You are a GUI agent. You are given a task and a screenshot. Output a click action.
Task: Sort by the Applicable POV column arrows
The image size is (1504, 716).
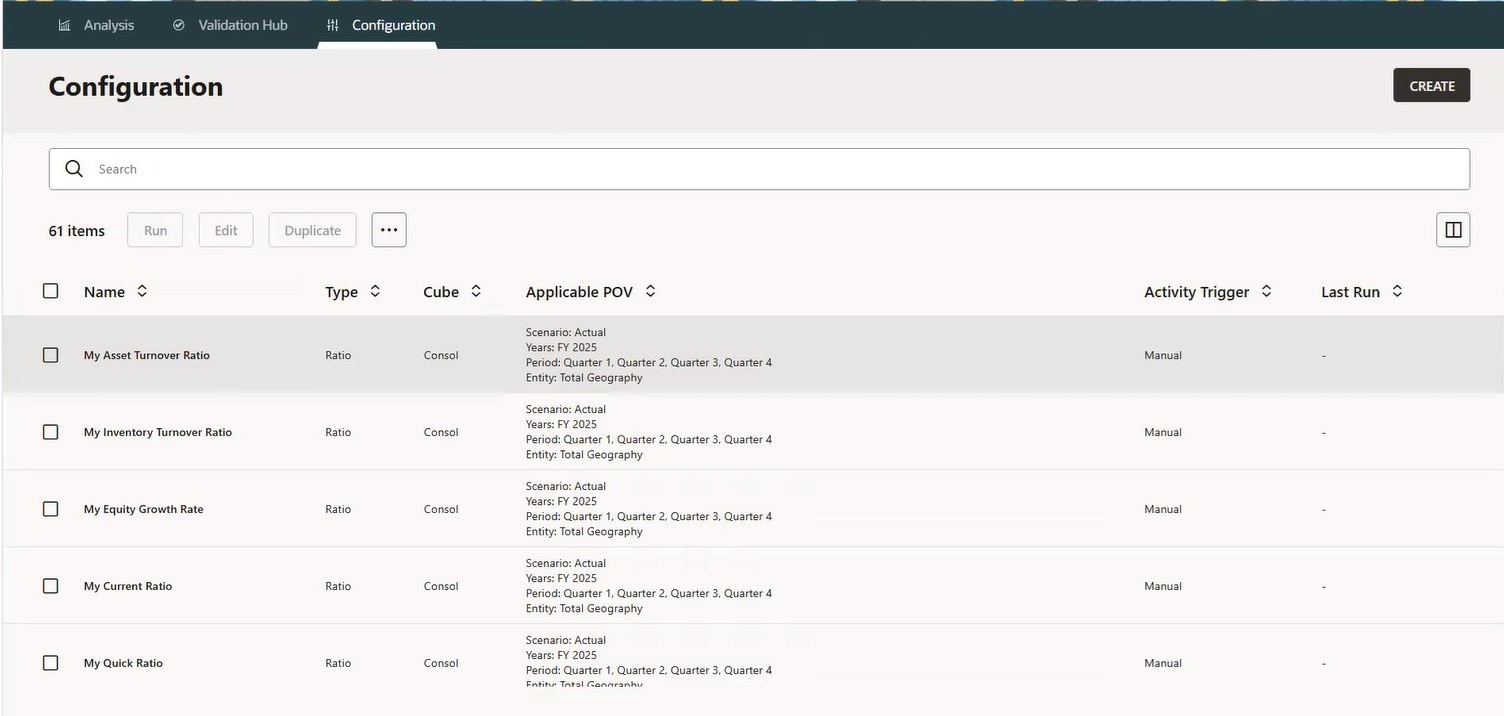click(x=650, y=291)
